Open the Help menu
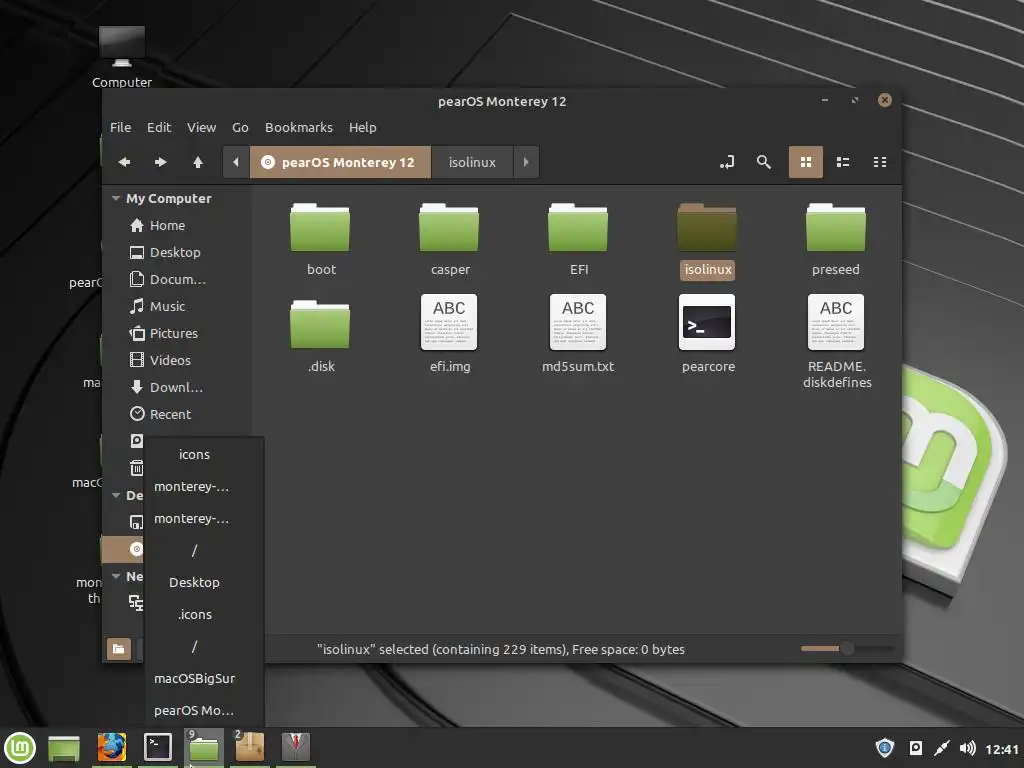 coord(362,127)
